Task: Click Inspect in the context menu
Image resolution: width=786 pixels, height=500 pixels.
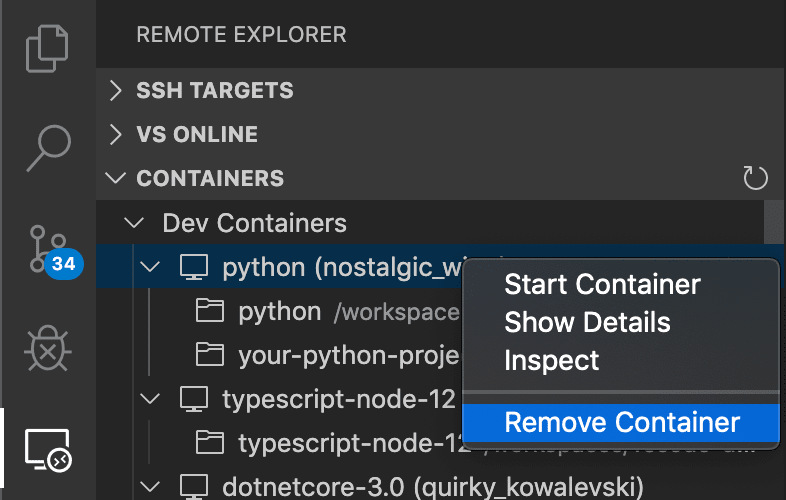Action: pos(551,360)
